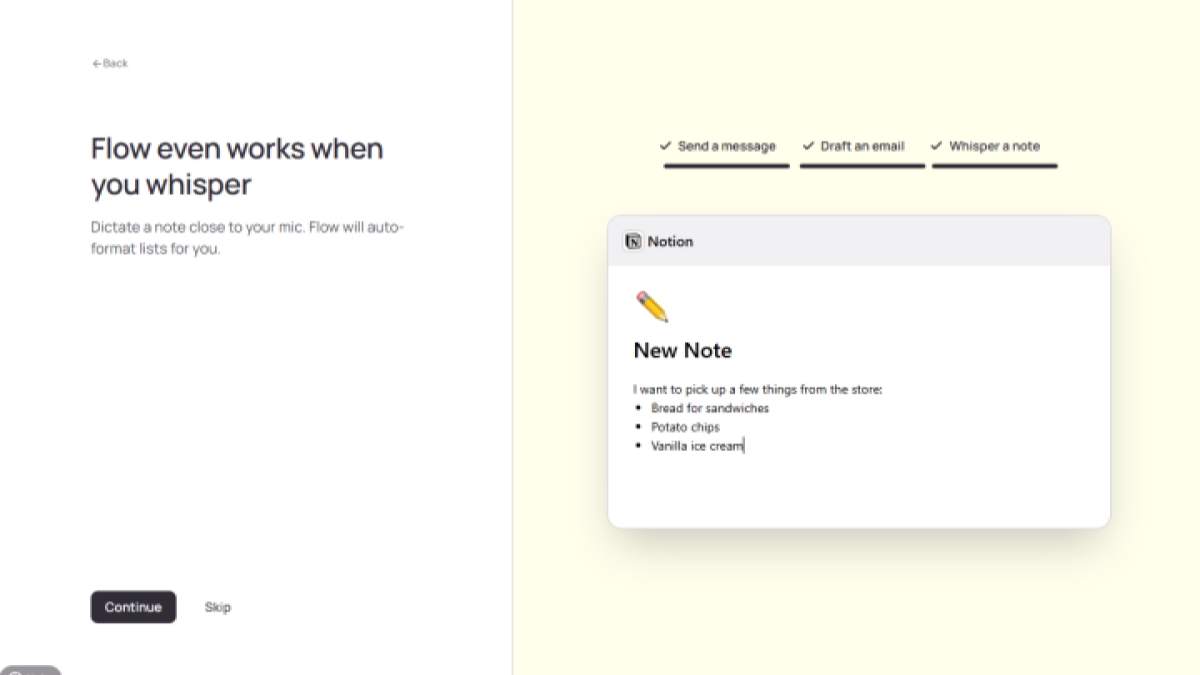
Task: Go back using the Back link
Action: point(110,63)
